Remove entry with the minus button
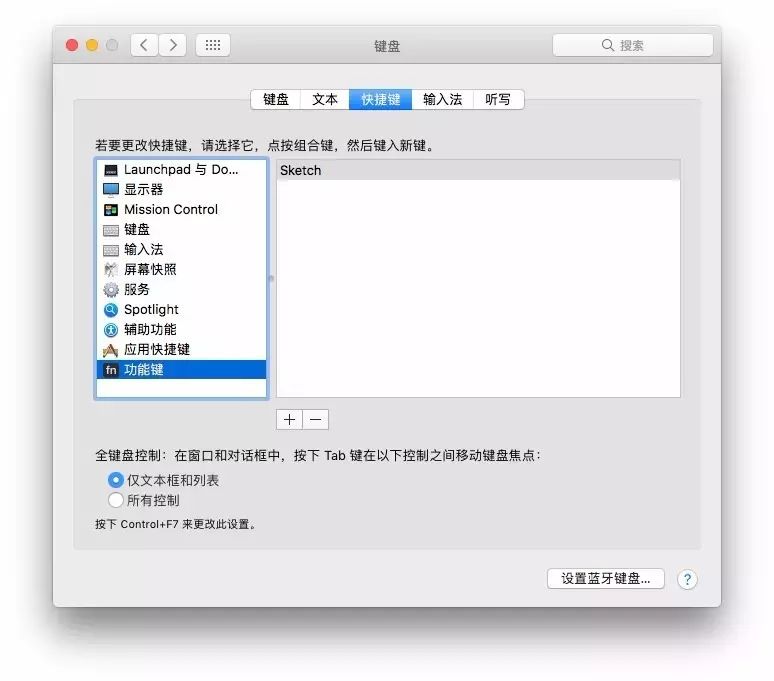The width and height of the screenshot is (774, 681). tap(315, 419)
